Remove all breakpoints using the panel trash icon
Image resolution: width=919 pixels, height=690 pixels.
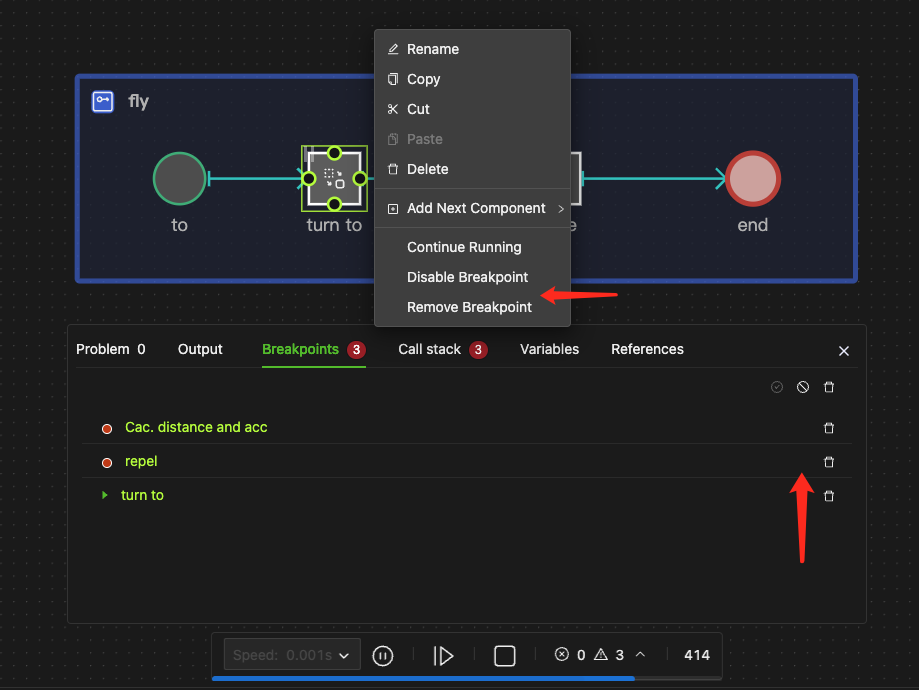(829, 387)
